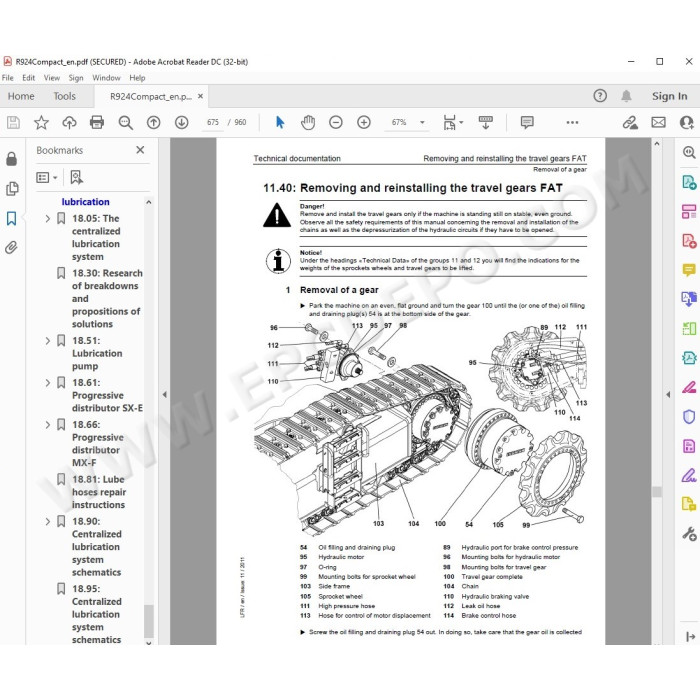The image size is (700, 700).
Task: Open the page fit options icon
Action: coord(452,122)
